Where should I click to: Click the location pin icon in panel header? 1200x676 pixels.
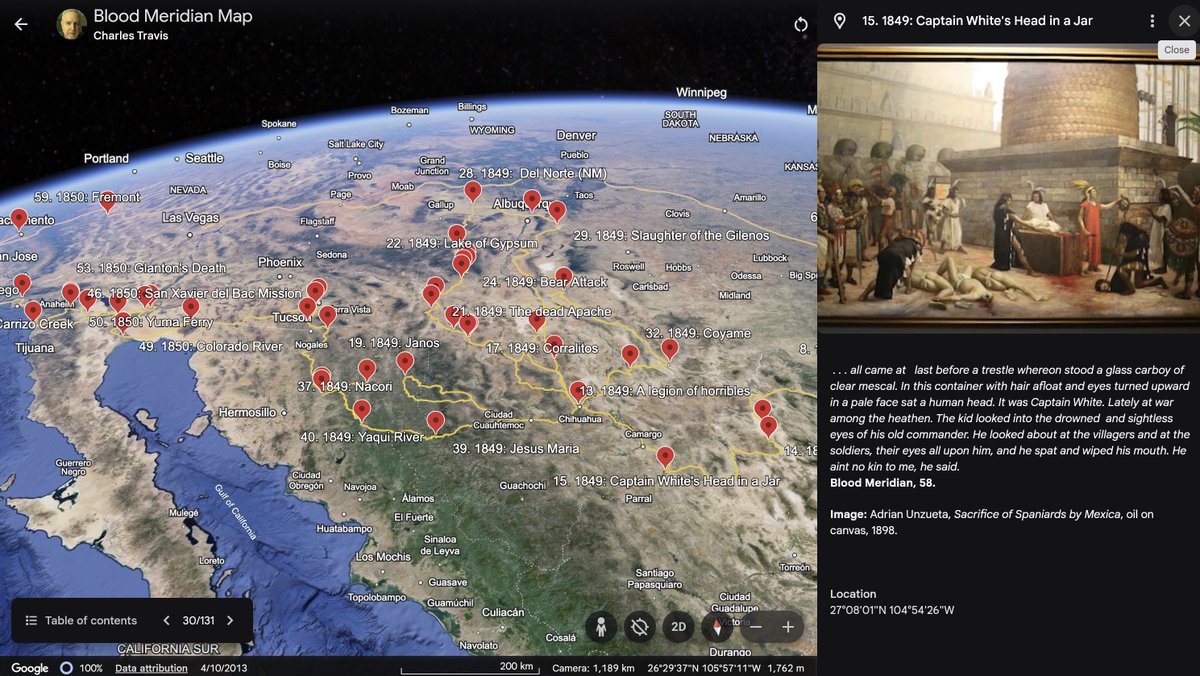840,21
